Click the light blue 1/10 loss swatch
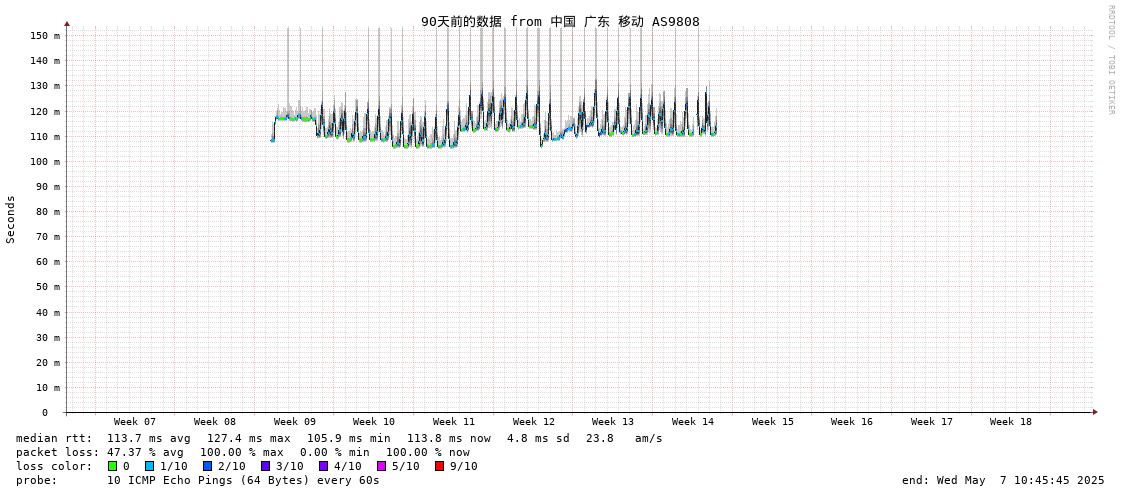The height and width of the screenshot is (494, 1121). tap(149, 466)
